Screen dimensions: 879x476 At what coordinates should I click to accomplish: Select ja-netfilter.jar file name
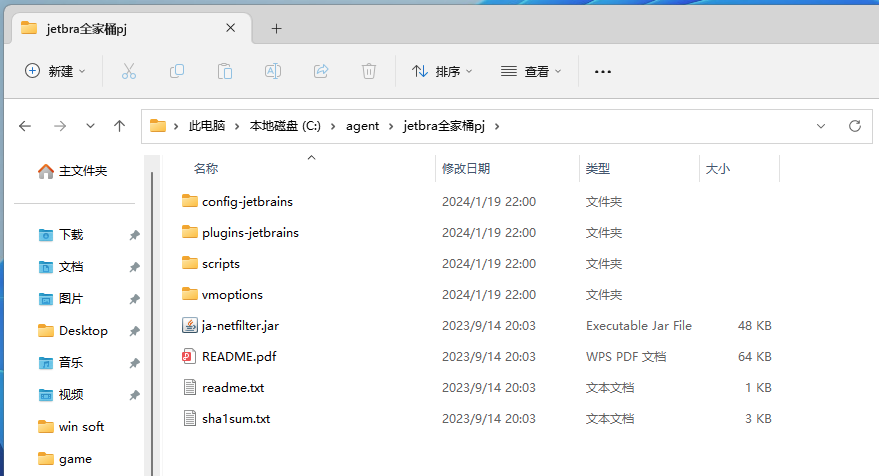coord(240,326)
